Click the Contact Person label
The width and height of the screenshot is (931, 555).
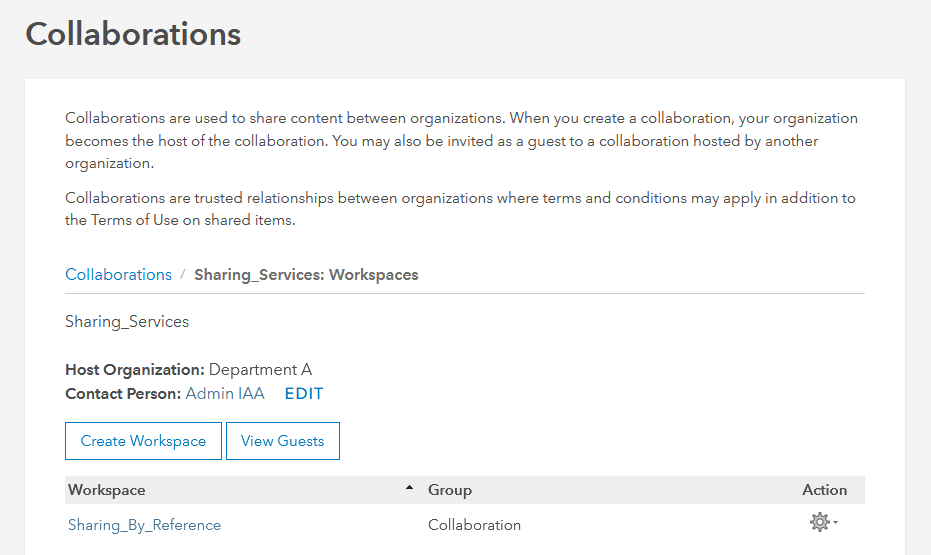click(123, 394)
